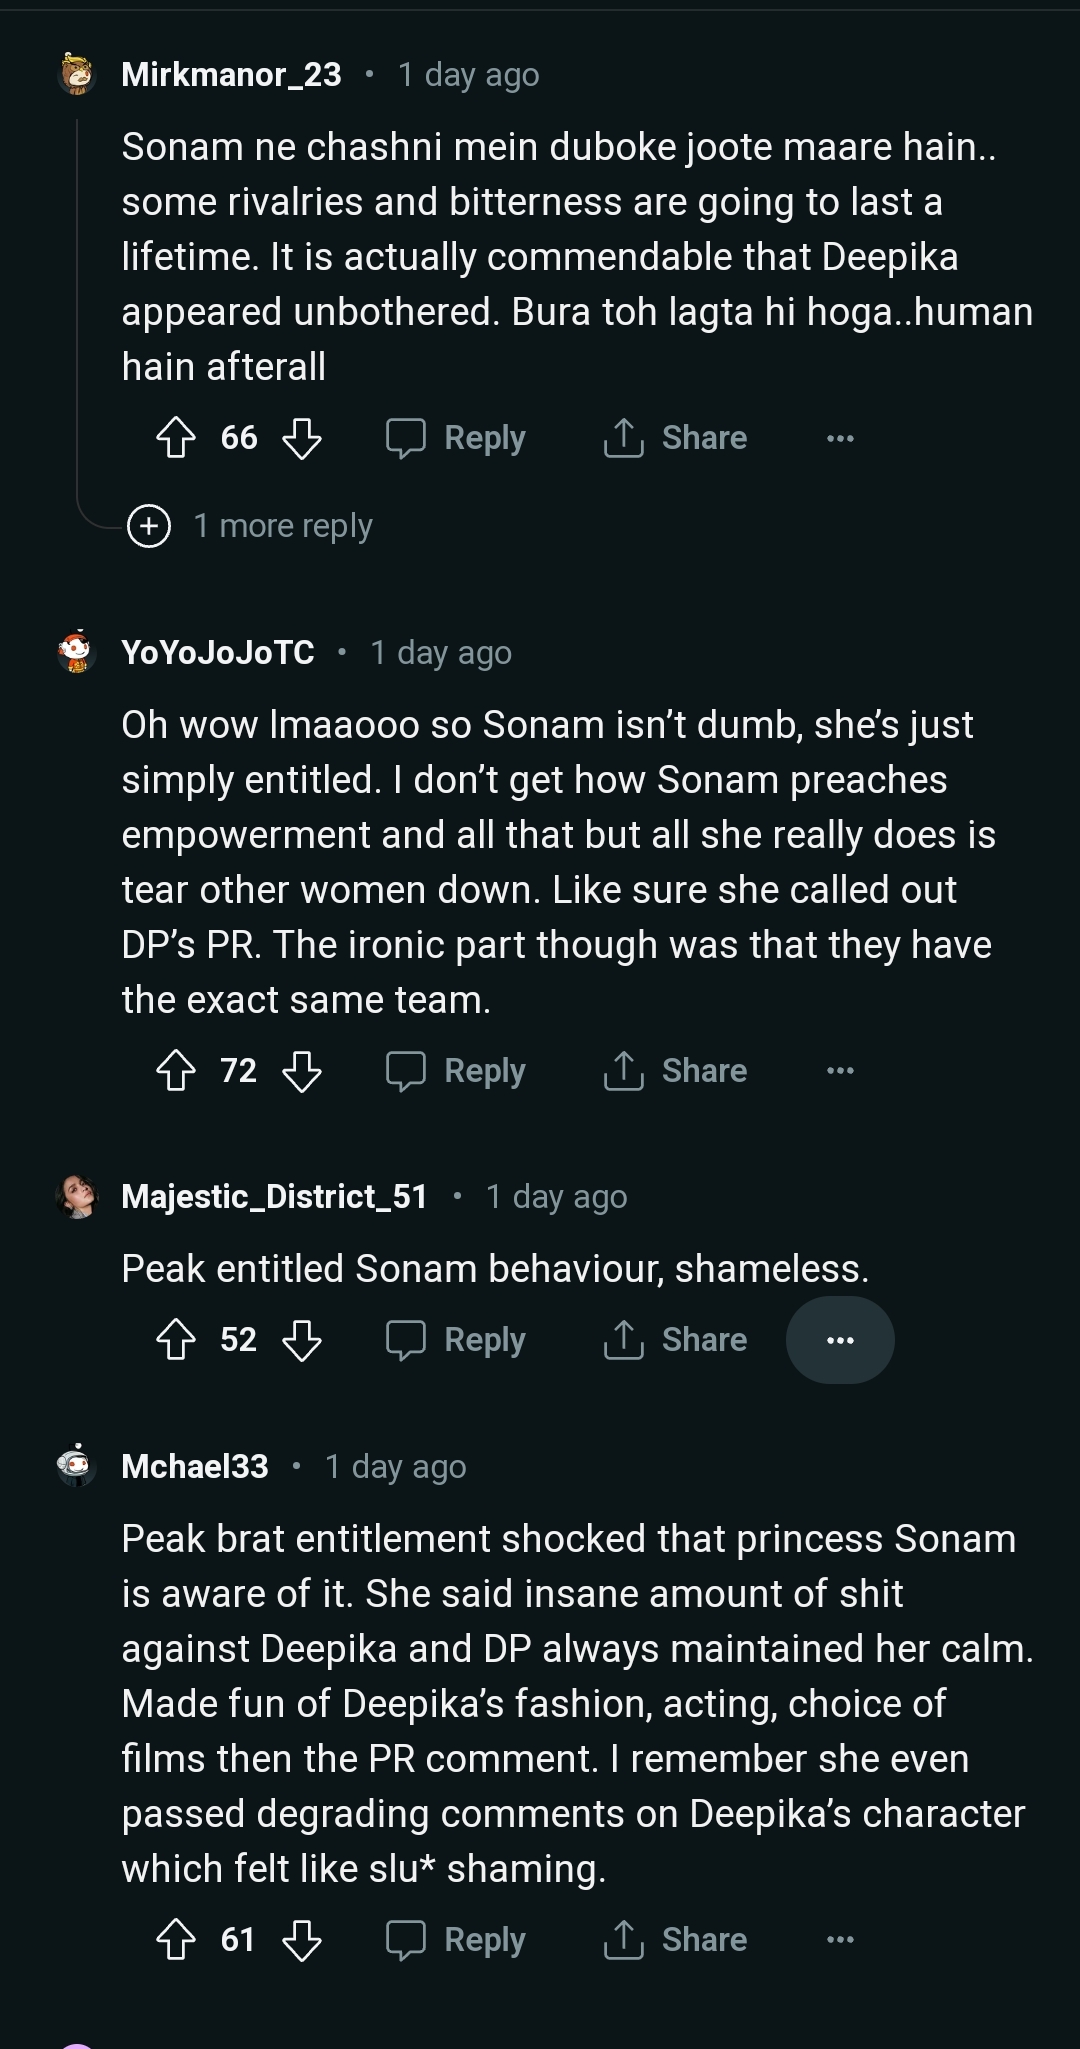The width and height of the screenshot is (1080, 2049).
Task: Reply to YoYoJoJoTC's comment
Action: tap(457, 1071)
